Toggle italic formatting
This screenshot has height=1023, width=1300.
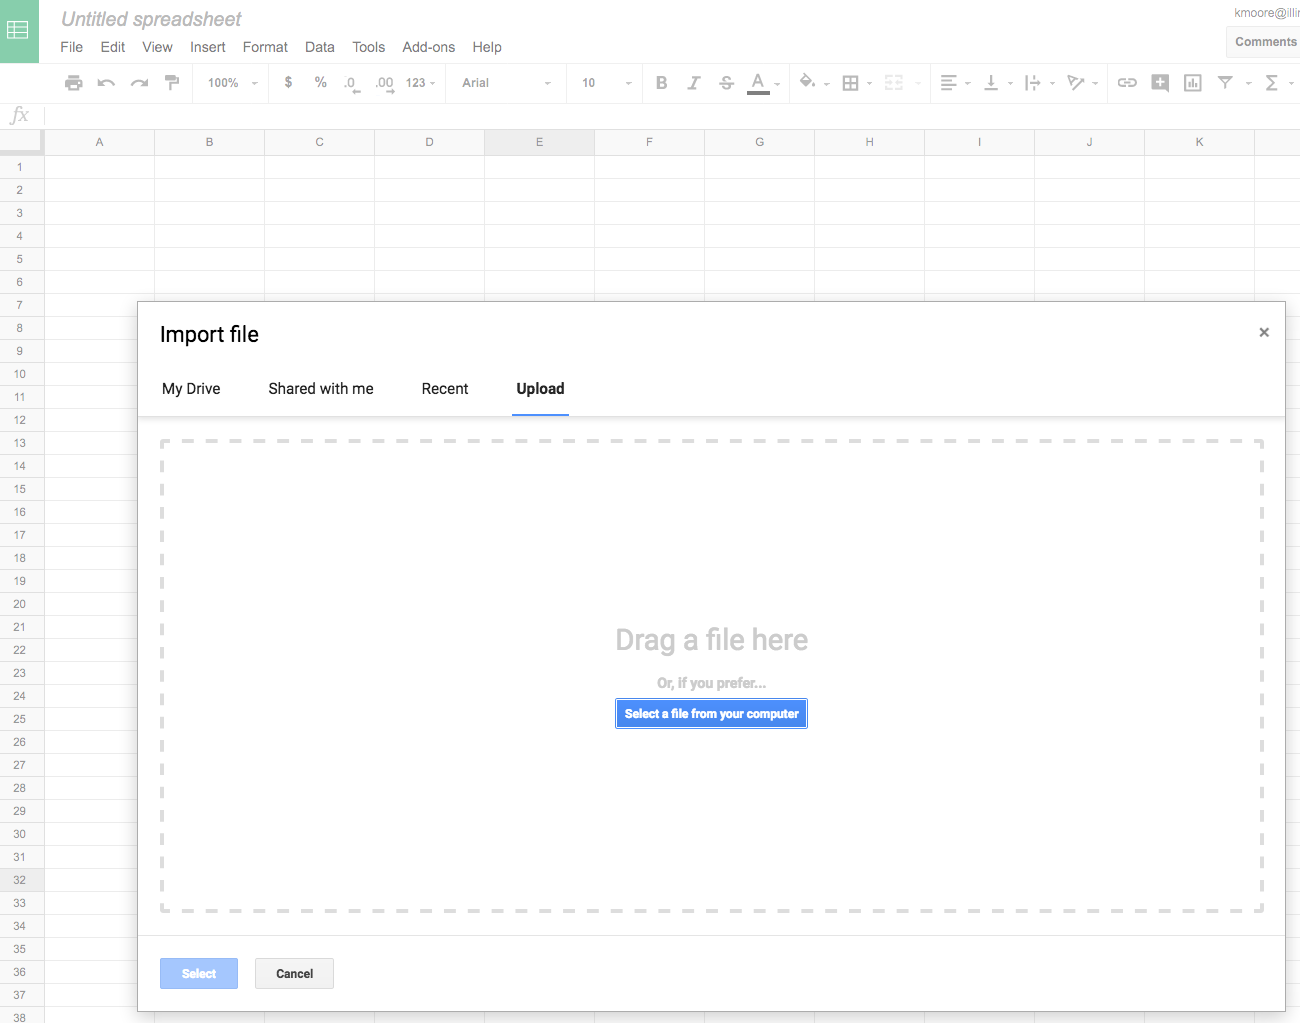(693, 83)
